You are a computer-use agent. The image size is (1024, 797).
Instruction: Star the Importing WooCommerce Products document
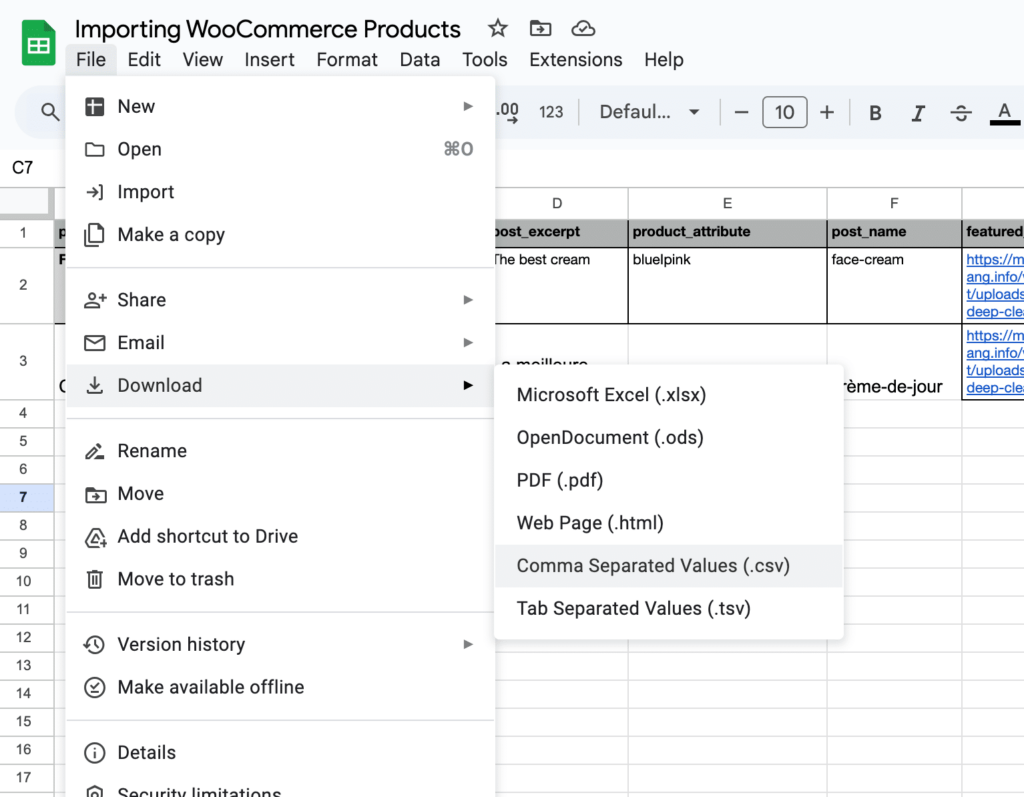(498, 28)
